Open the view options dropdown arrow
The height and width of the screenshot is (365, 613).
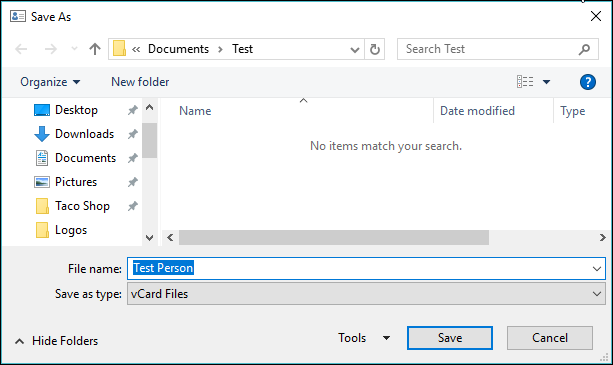(547, 82)
